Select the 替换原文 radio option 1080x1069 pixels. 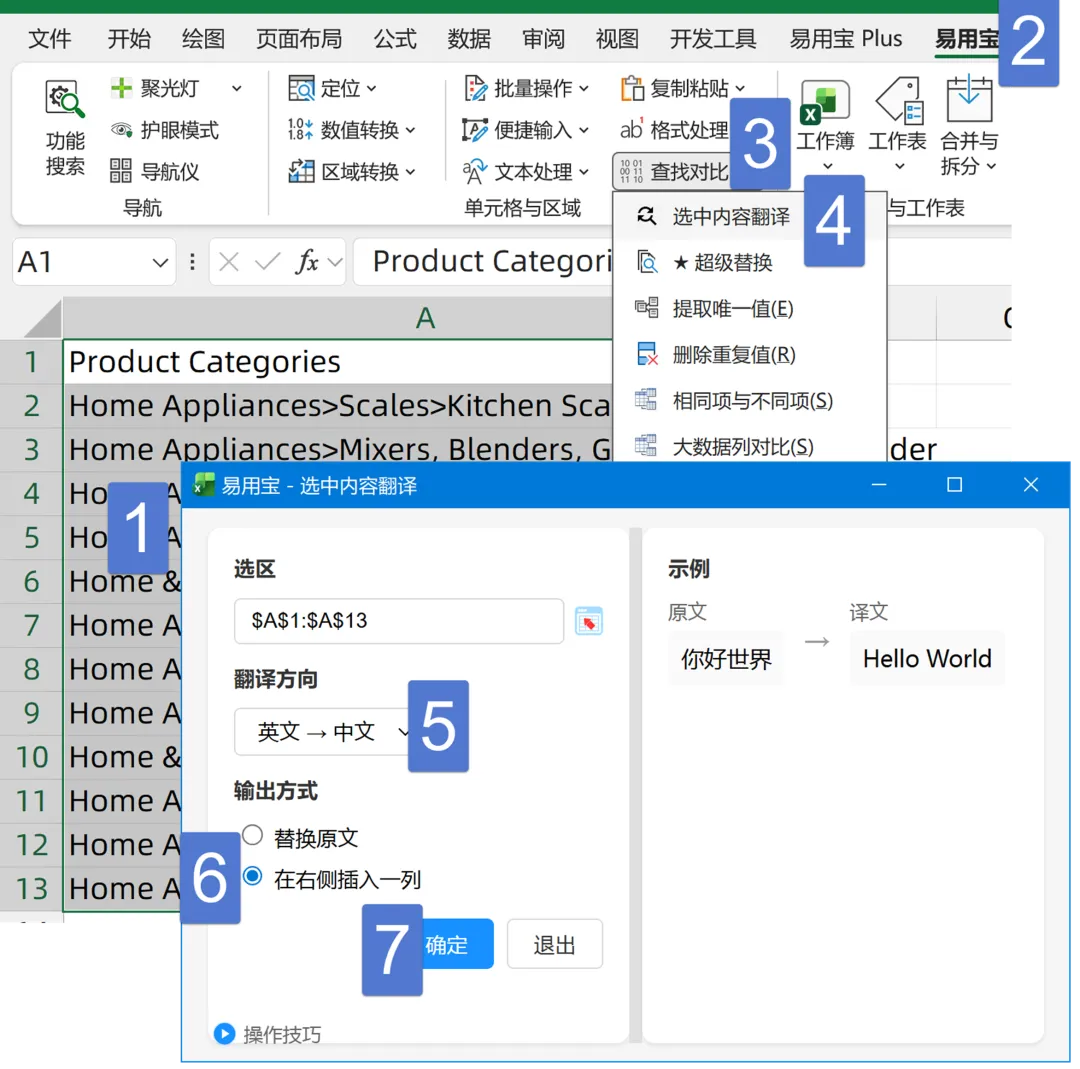tap(253, 836)
